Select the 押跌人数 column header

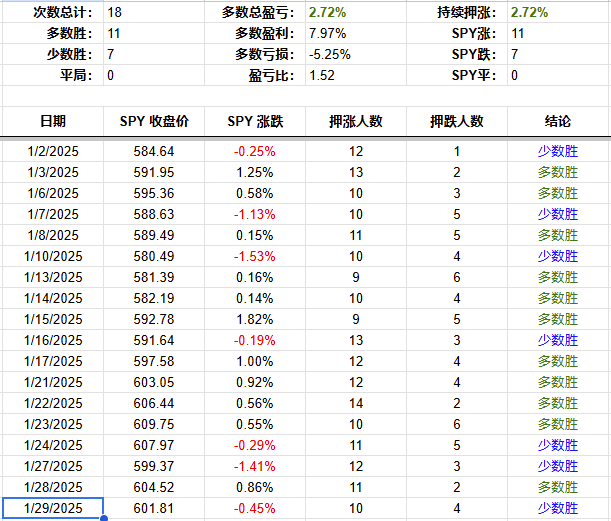tap(457, 121)
